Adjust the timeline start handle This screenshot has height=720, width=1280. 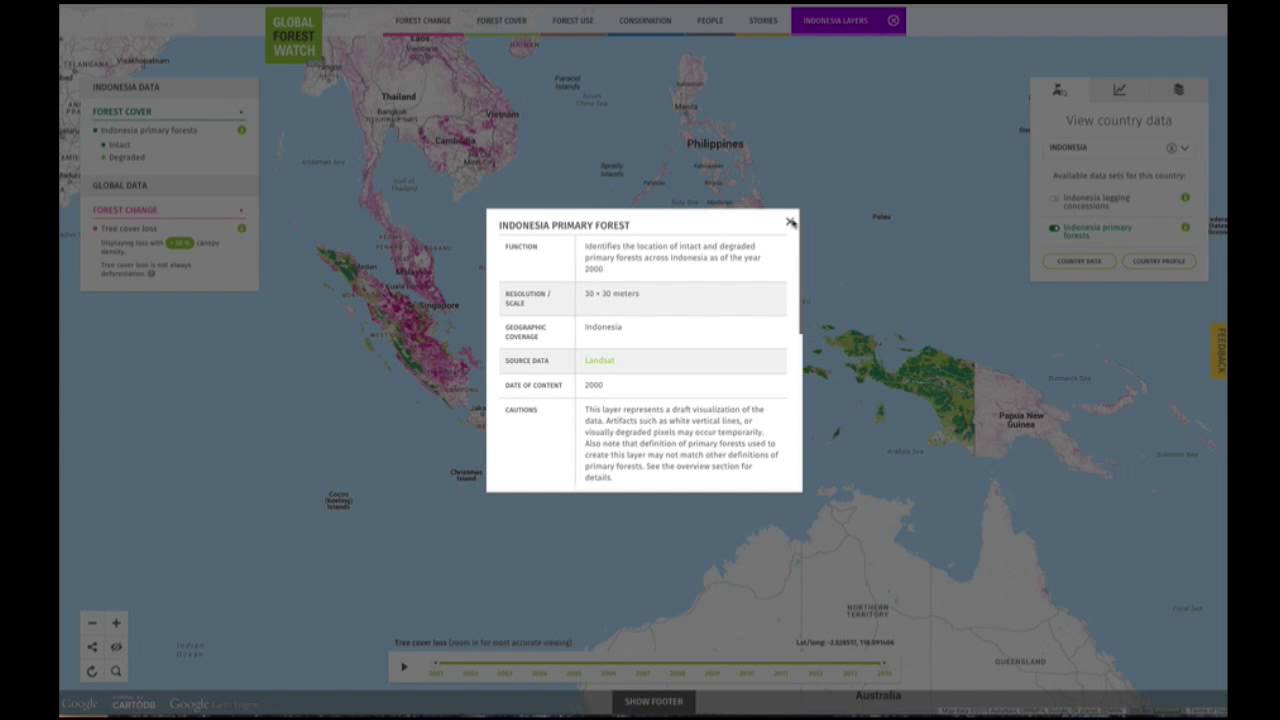(436, 662)
